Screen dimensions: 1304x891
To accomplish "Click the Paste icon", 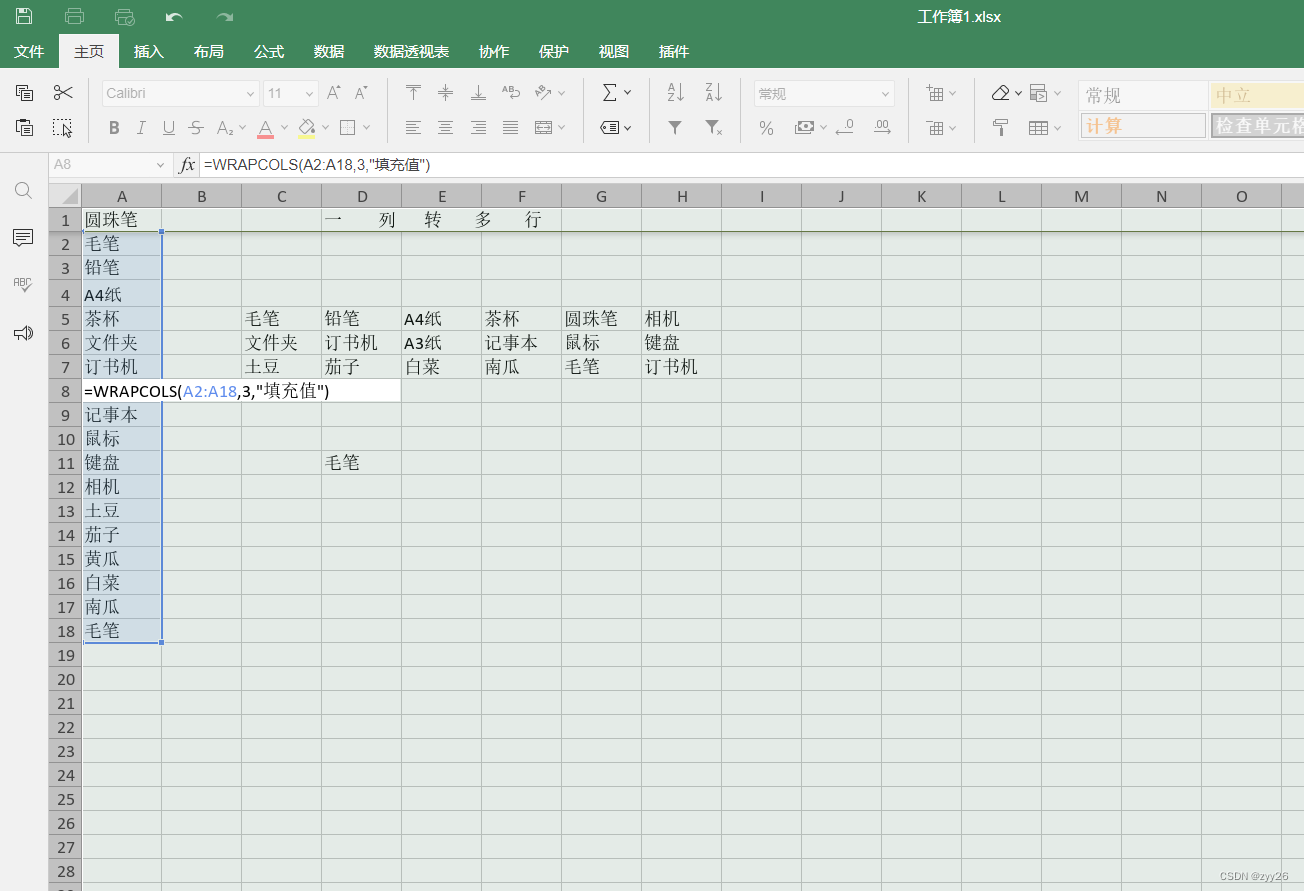I will [25, 127].
